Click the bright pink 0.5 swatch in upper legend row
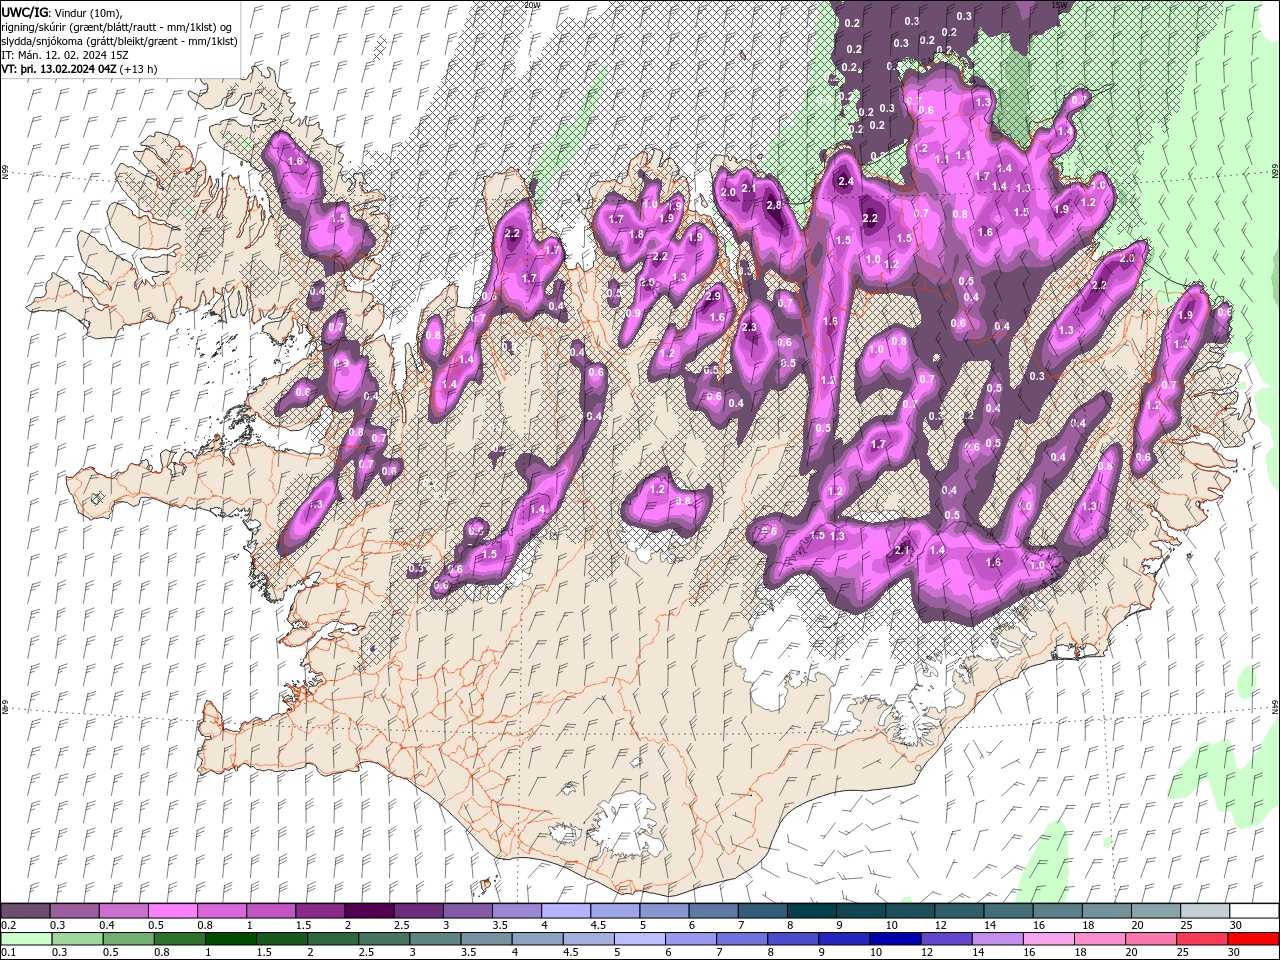The height and width of the screenshot is (960, 1280). (x=172, y=911)
